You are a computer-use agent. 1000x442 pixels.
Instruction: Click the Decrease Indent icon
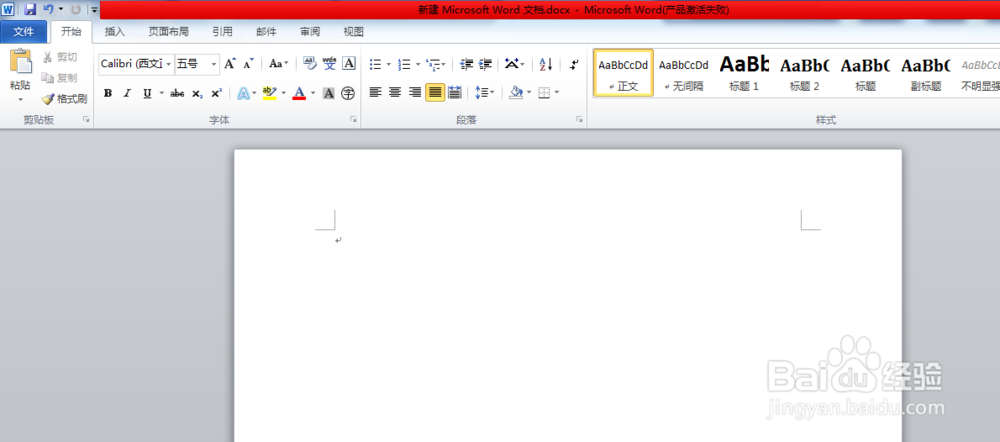tap(466, 64)
